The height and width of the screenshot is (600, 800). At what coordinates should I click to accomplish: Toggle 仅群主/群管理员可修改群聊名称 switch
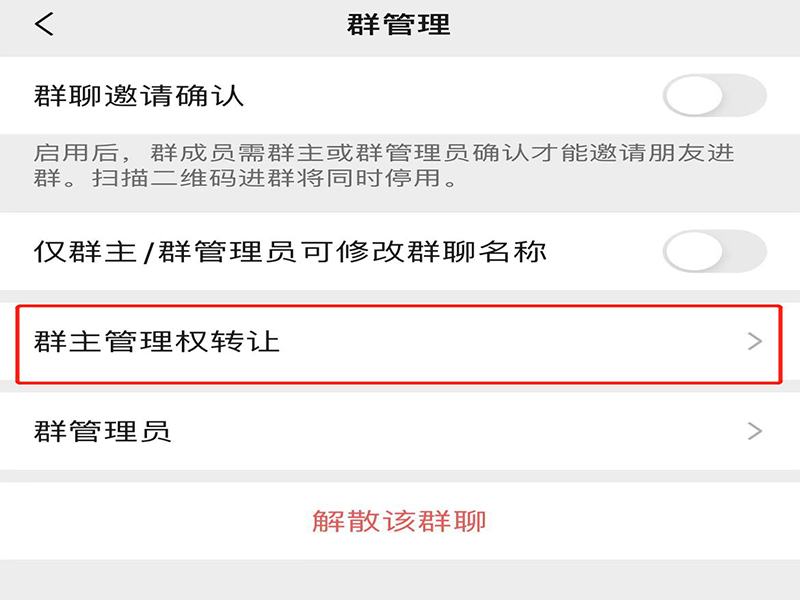pyautogui.click(x=714, y=252)
